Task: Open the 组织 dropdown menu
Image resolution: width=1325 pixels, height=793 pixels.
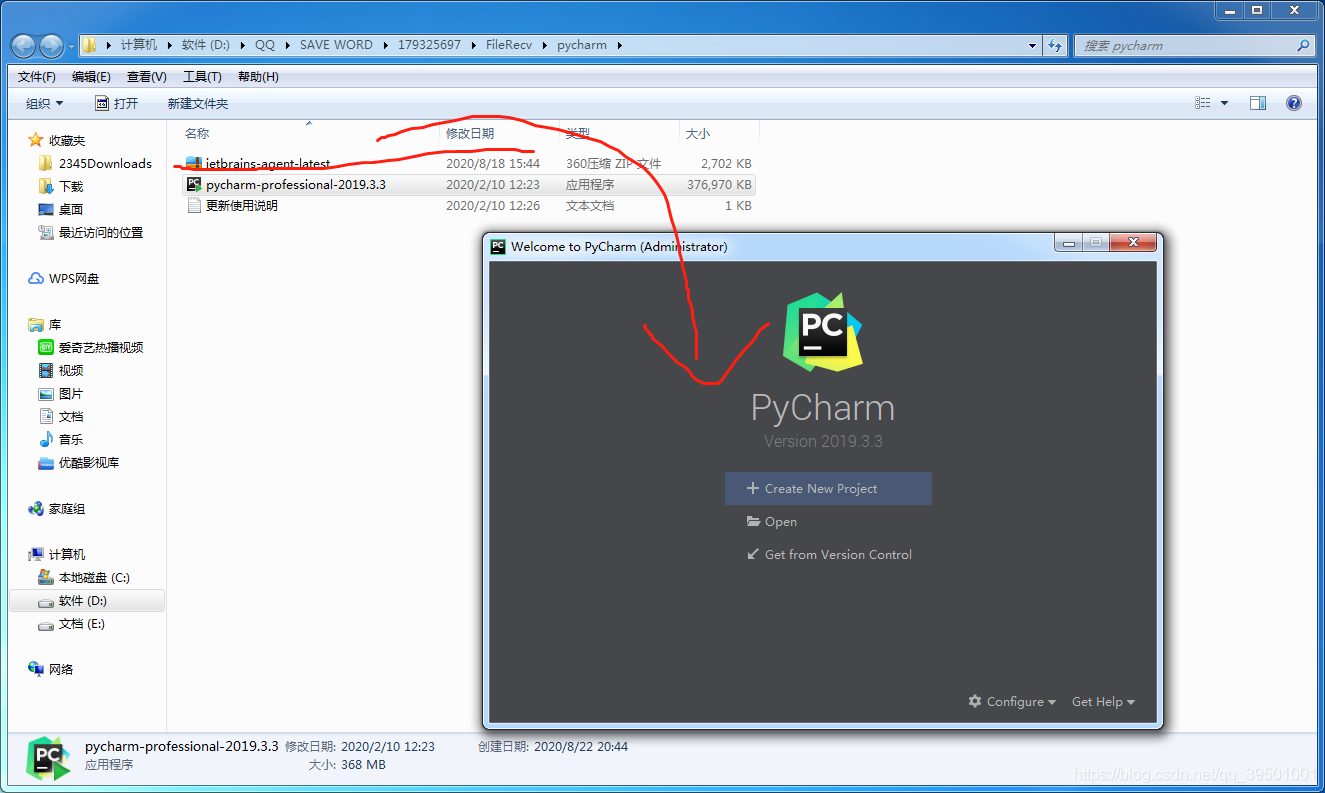Action: point(44,103)
